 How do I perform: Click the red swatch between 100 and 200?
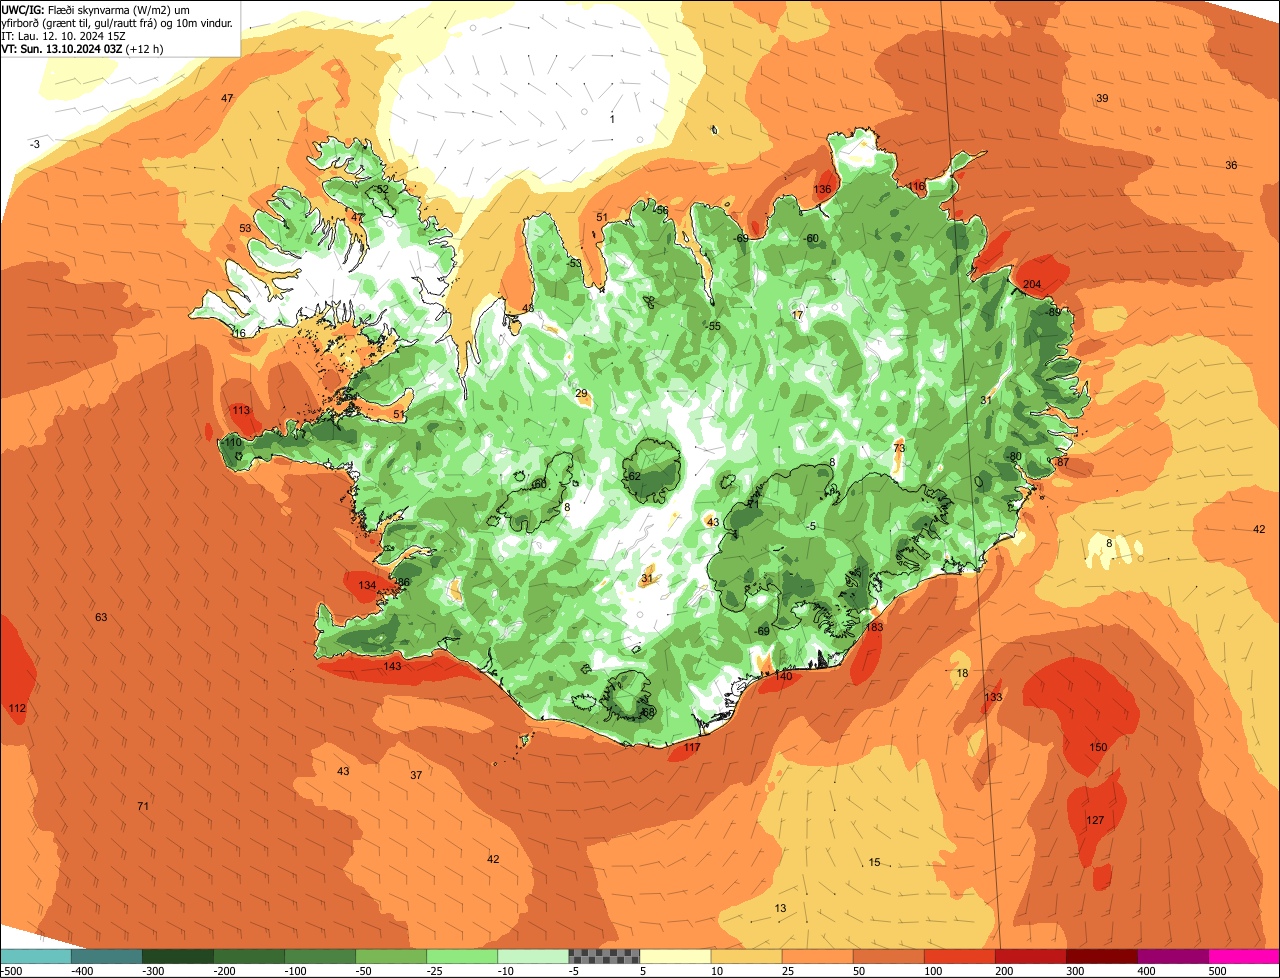pyautogui.click(x=960, y=956)
